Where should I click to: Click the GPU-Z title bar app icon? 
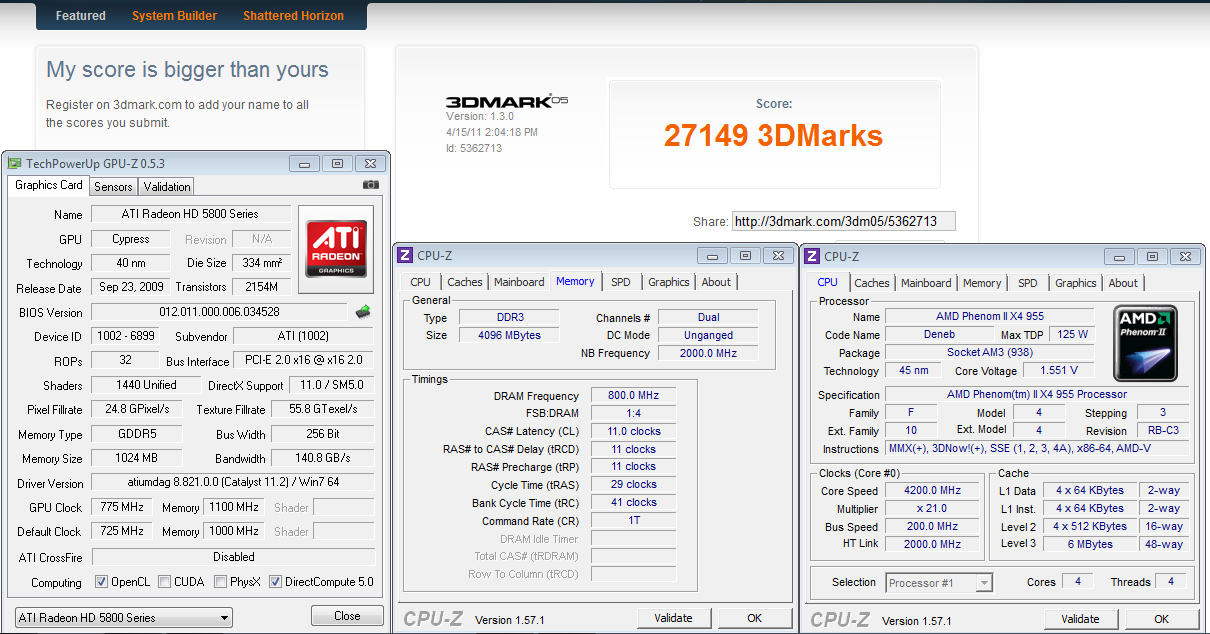point(15,163)
